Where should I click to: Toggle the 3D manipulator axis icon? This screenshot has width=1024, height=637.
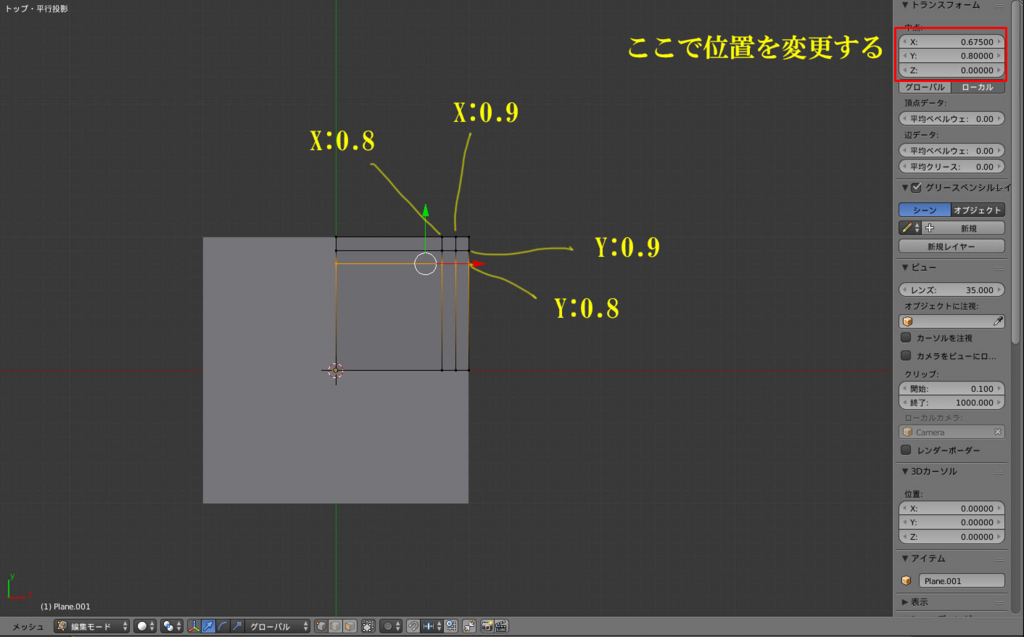[x=194, y=627]
